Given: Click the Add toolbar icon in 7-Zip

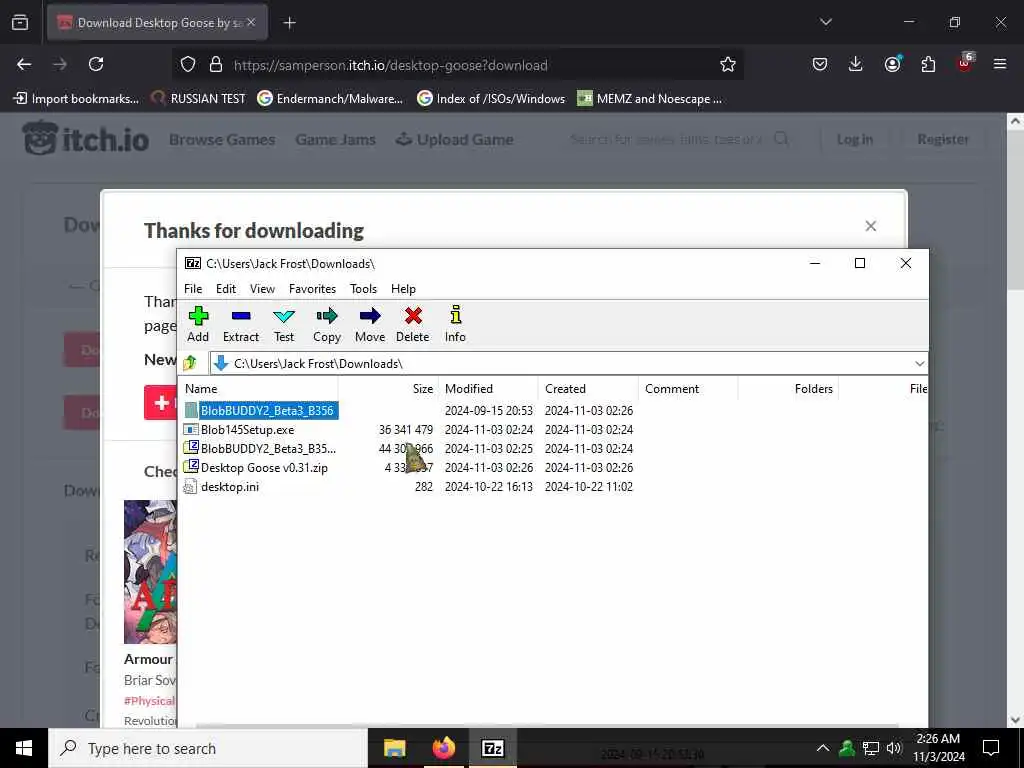Looking at the screenshot, I should (198, 324).
